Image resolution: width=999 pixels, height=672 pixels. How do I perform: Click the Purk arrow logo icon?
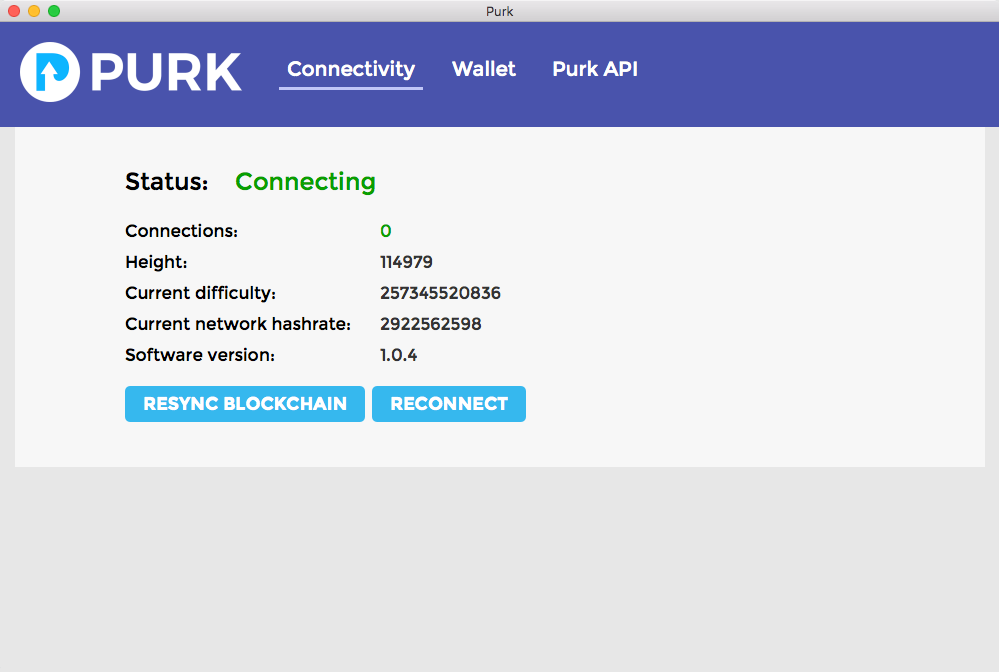coord(50,72)
